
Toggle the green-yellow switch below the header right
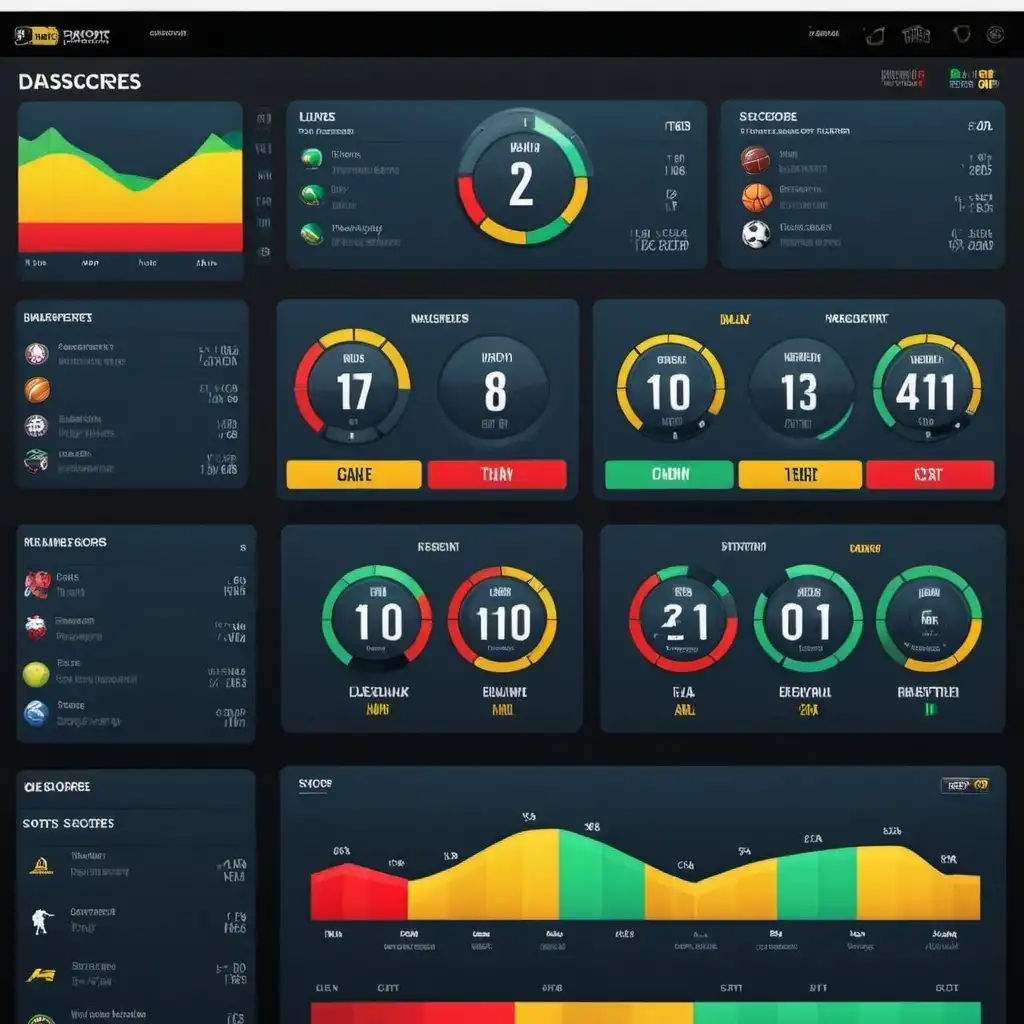(973, 80)
